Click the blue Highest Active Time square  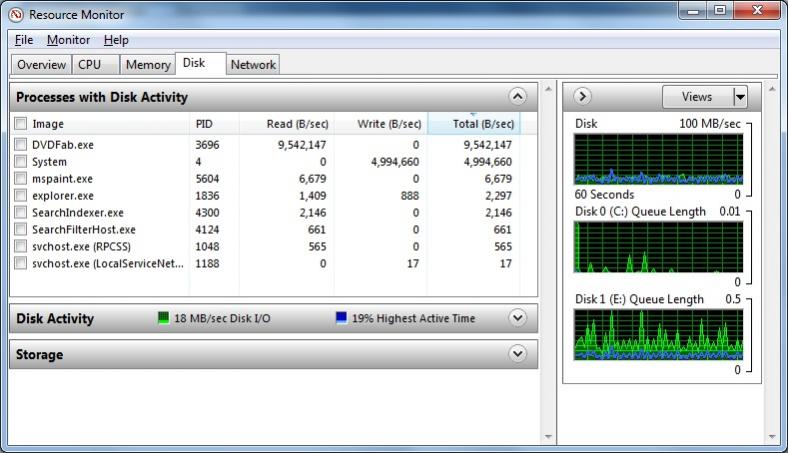(x=341, y=318)
